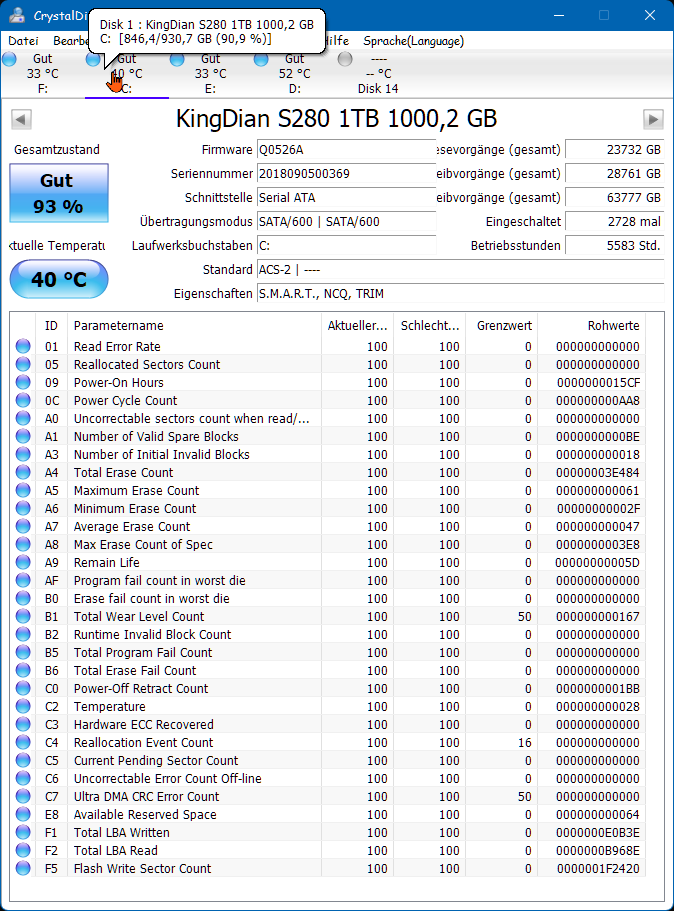
Task: Click the KingDian S280 1TB title text
Action: pos(336,119)
